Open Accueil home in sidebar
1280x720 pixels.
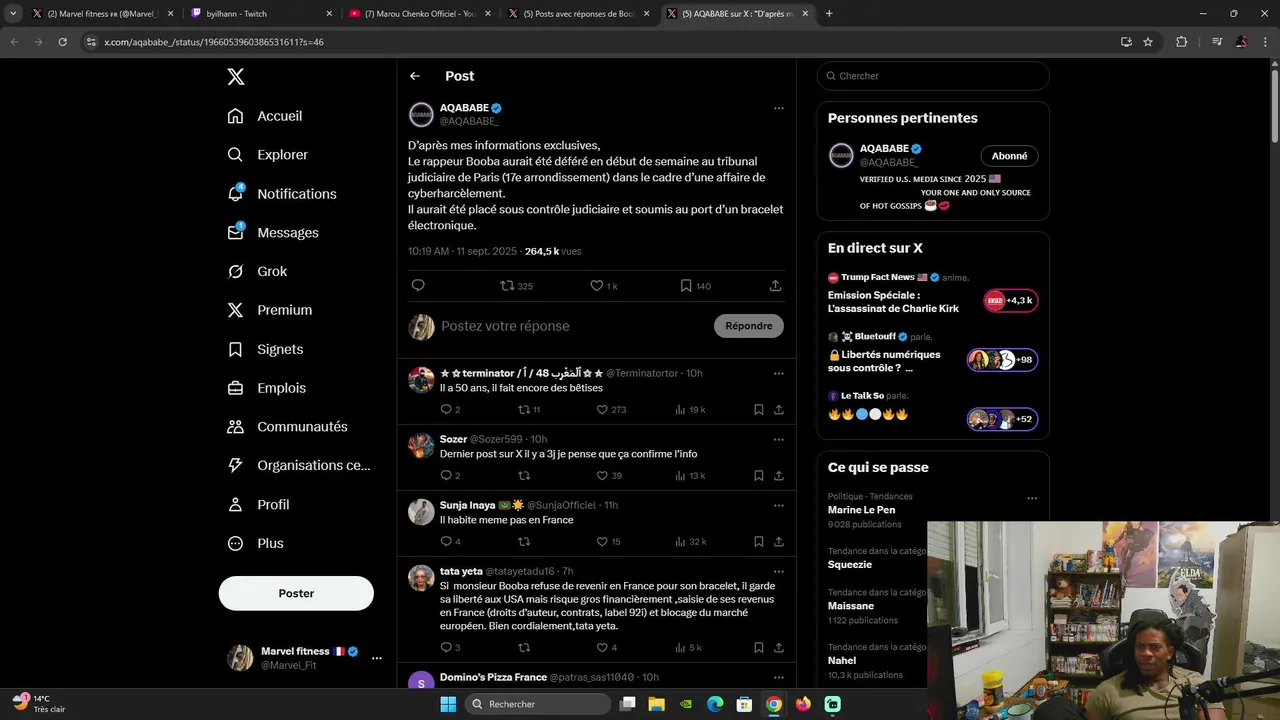coord(265,116)
